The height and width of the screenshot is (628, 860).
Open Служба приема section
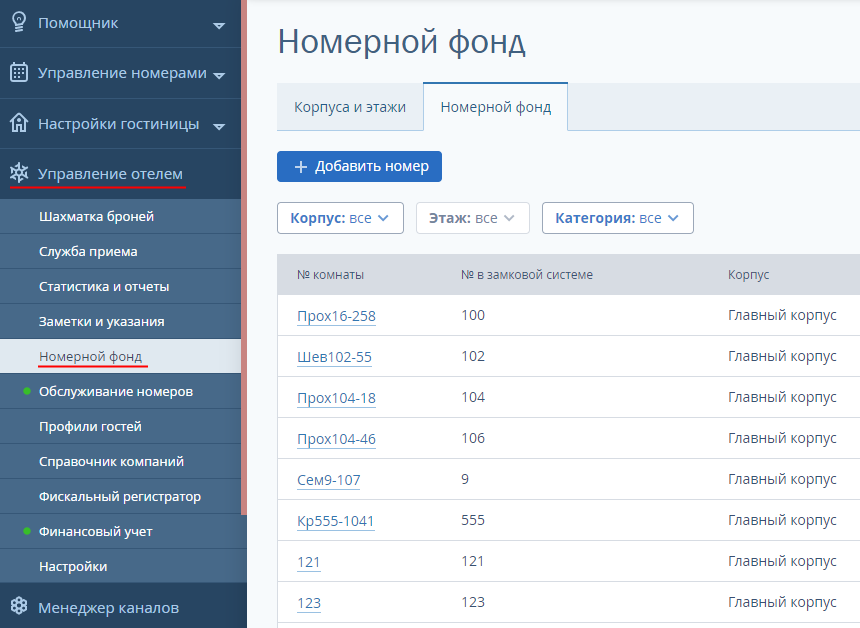[x=120, y=251]
